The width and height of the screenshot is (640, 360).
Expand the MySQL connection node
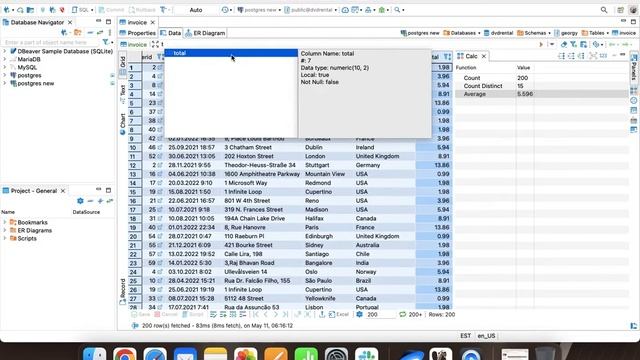click(x=5, y=67)
